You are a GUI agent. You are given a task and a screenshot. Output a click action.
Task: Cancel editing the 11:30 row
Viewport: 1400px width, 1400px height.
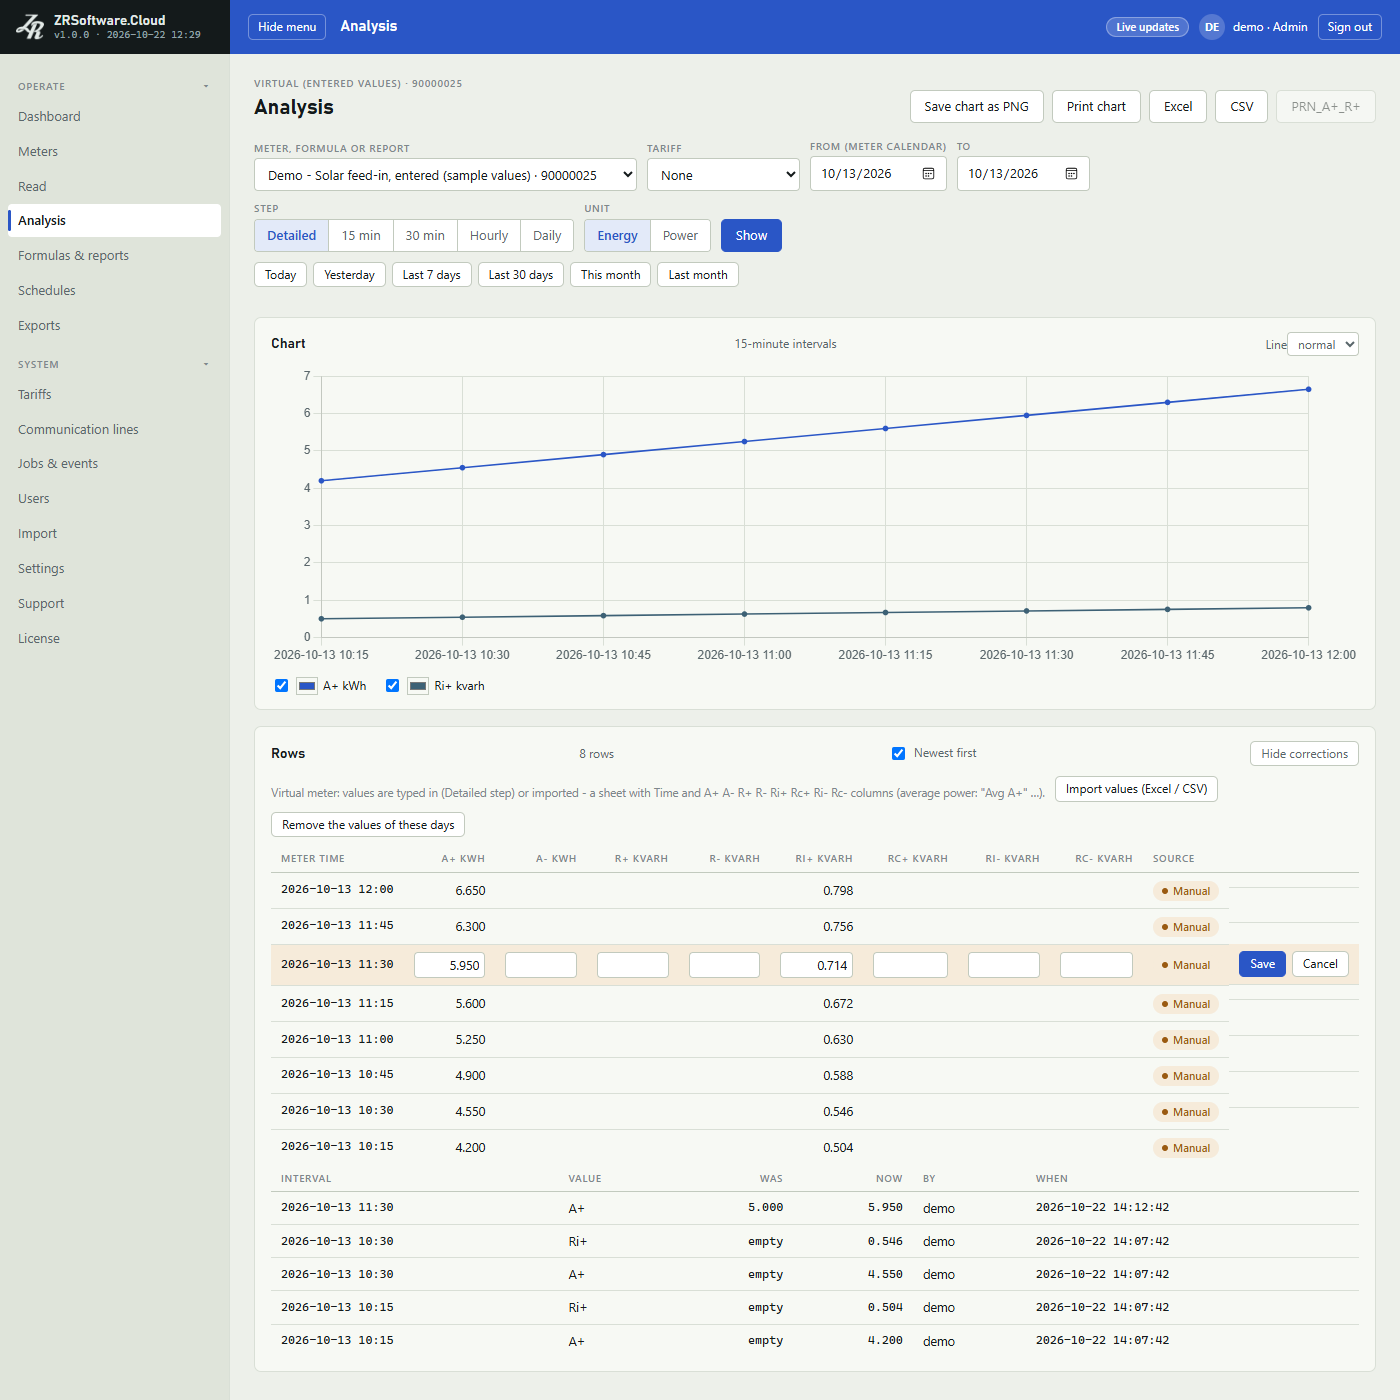coord(1320,964)
